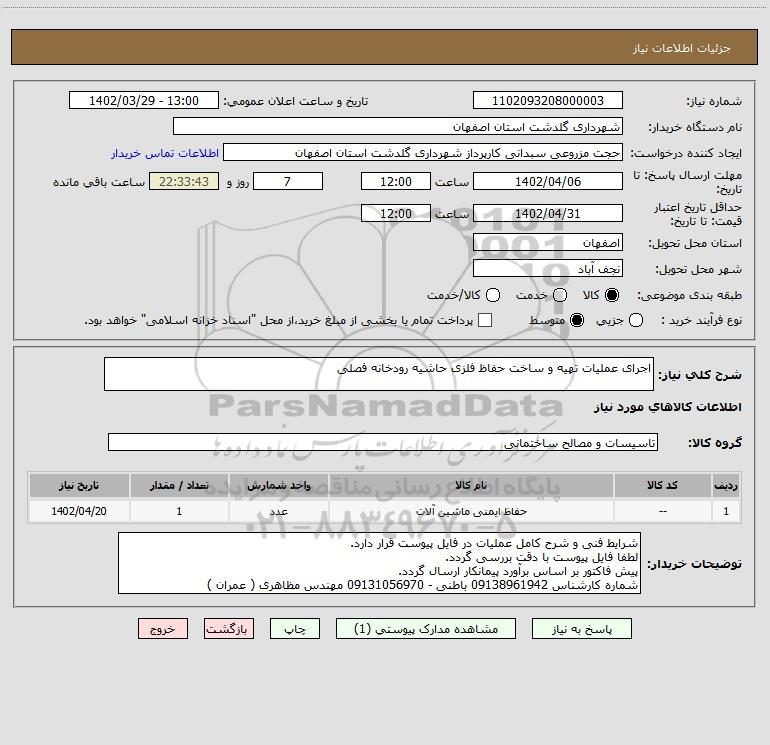The width and height of the screenshot is (770, 745).
Task: Click the buyer name field شهرداری گلدشت
Action: tap(398, 127)
